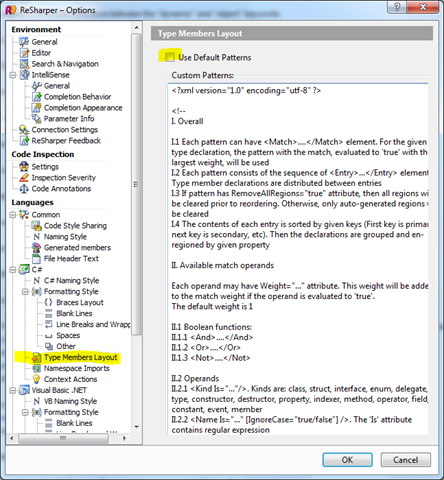Click the IntelliSense General icon
The image size is (444, 480).
pyautogui.click(x=36, y=86)
